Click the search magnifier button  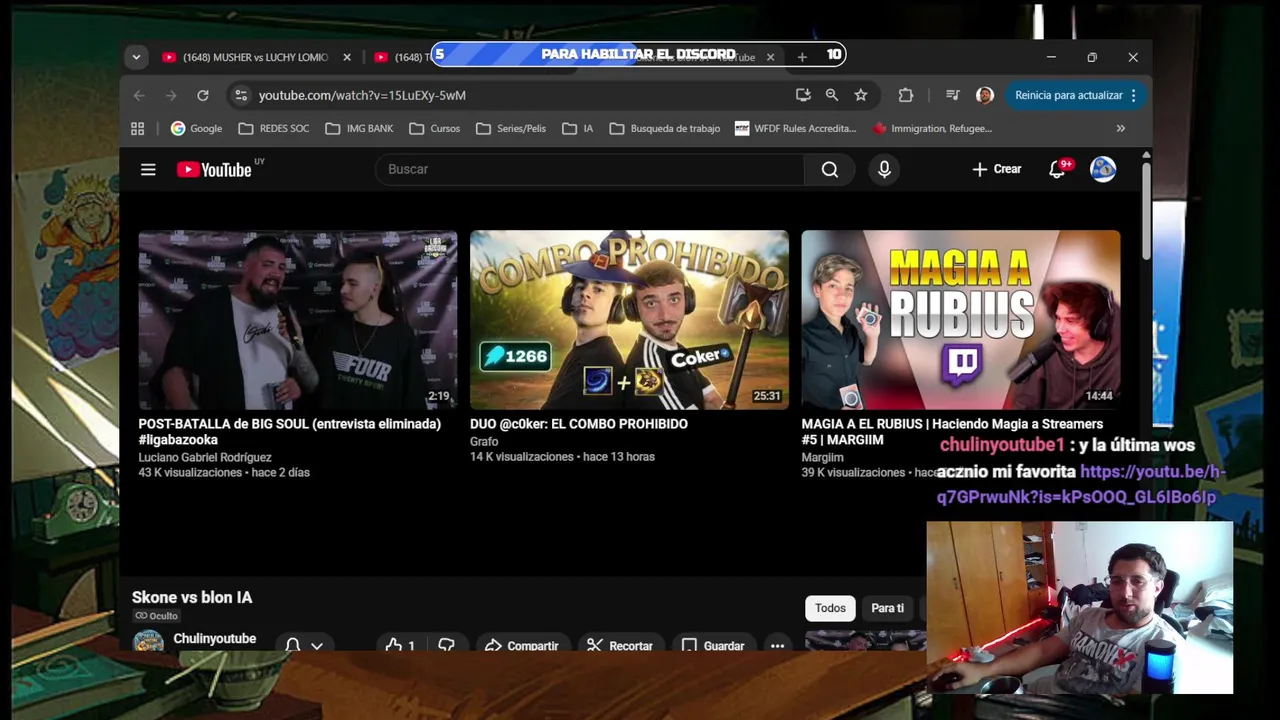coord(830,169)
